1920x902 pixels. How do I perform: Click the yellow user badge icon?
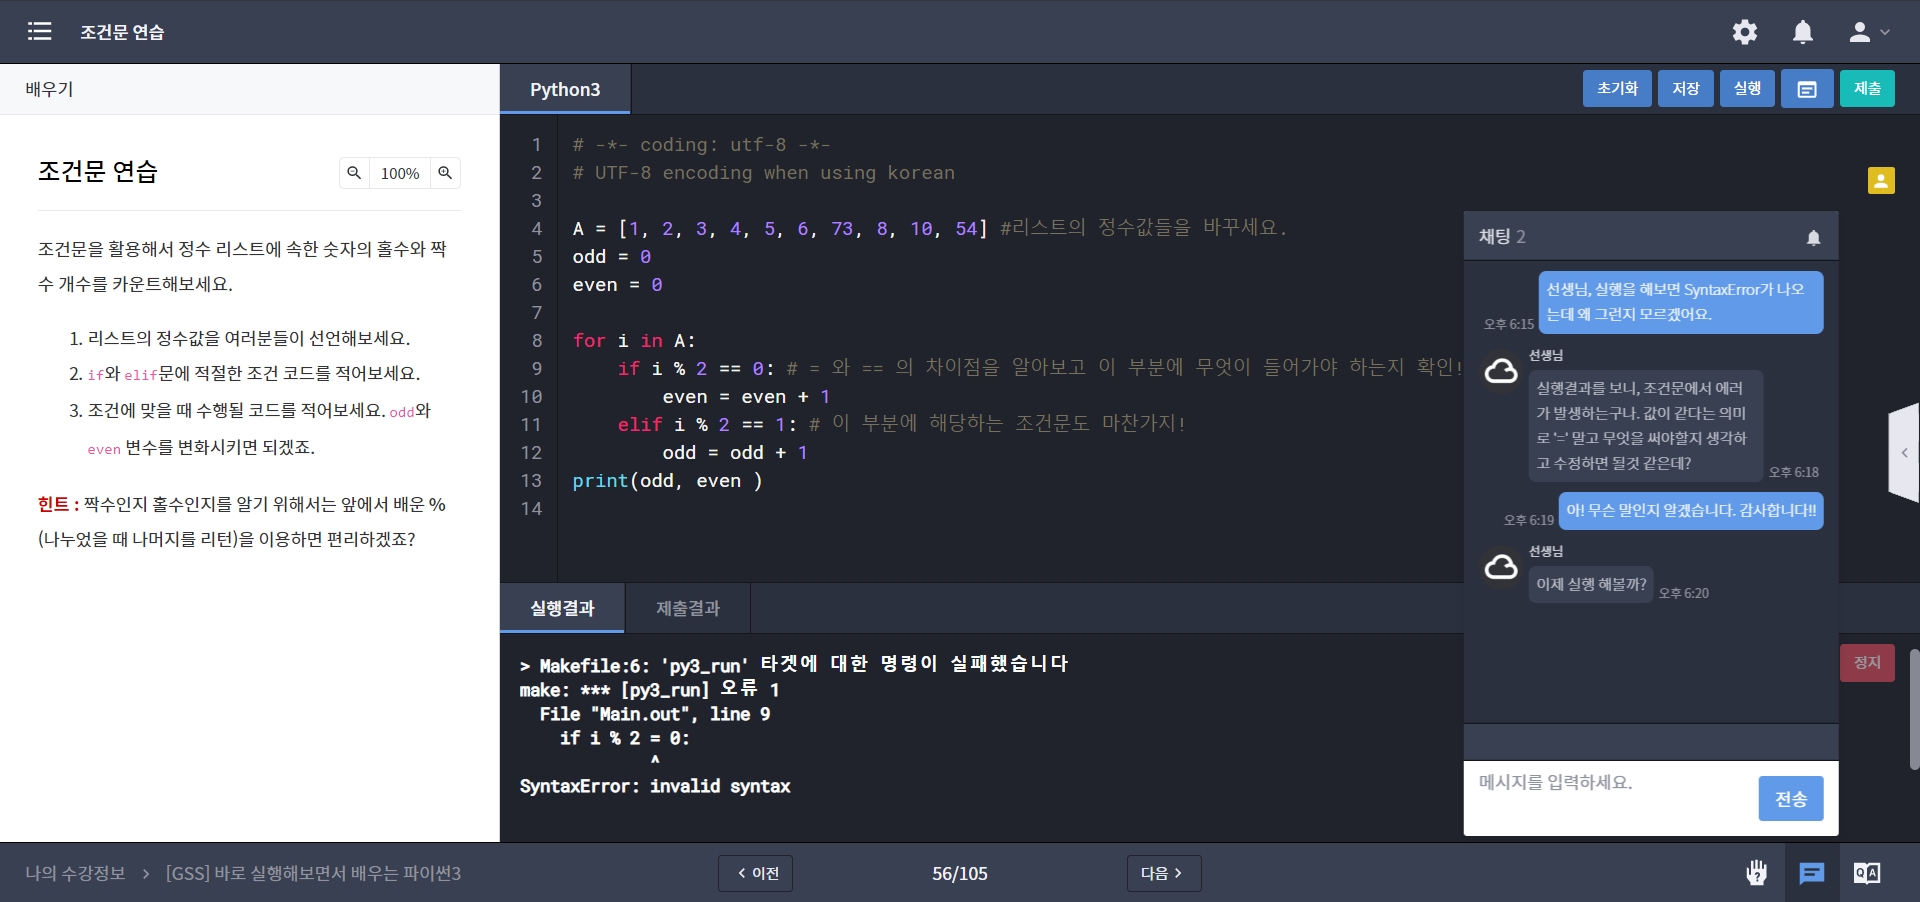tap(1880, 180)
